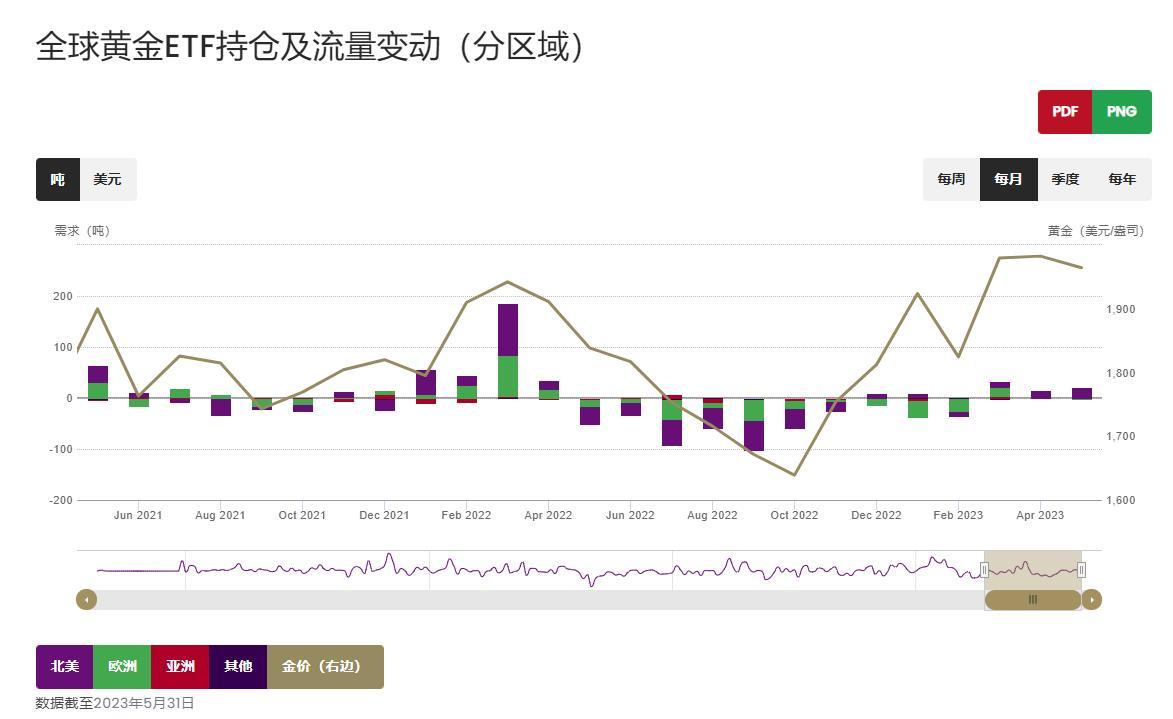Screen dimensions: 1173x719
Task: Click the right resize handle of the date navigator
Action: 1081,567
